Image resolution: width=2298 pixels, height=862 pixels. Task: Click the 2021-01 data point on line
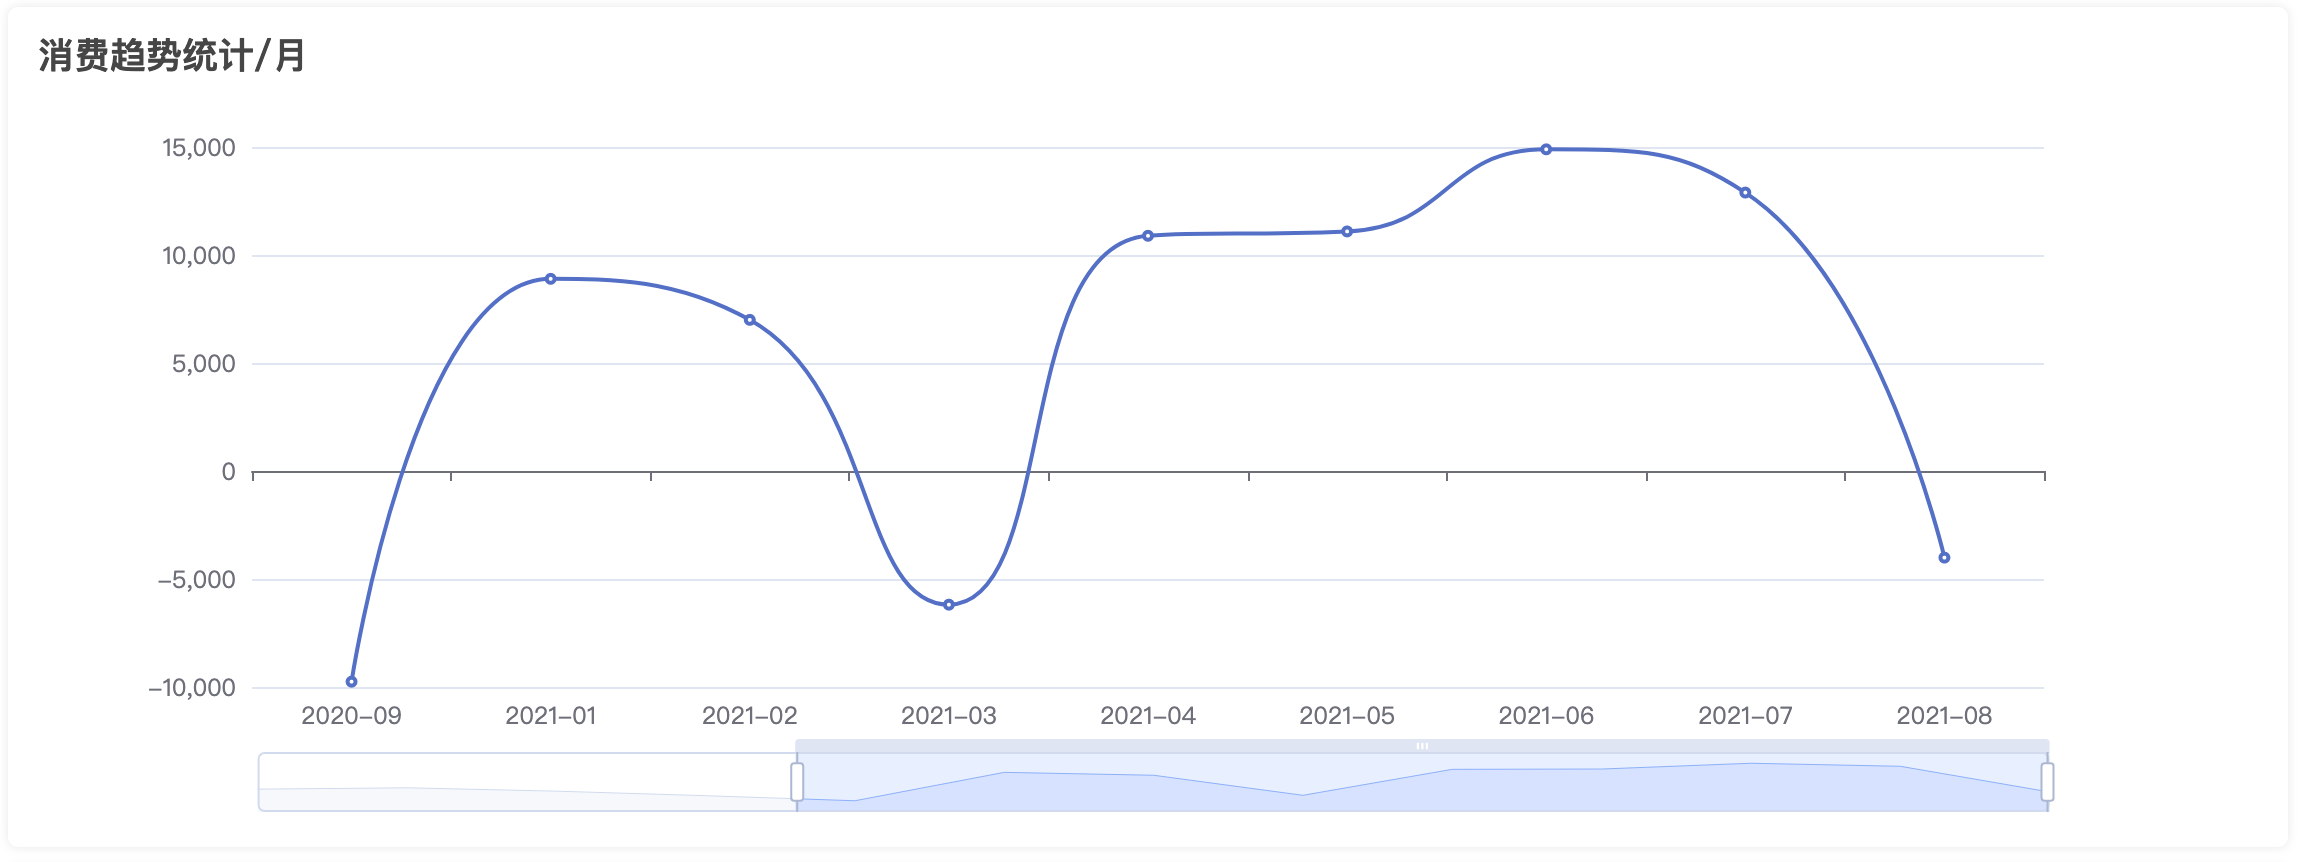pyautogui.click(x=550, y=279)
